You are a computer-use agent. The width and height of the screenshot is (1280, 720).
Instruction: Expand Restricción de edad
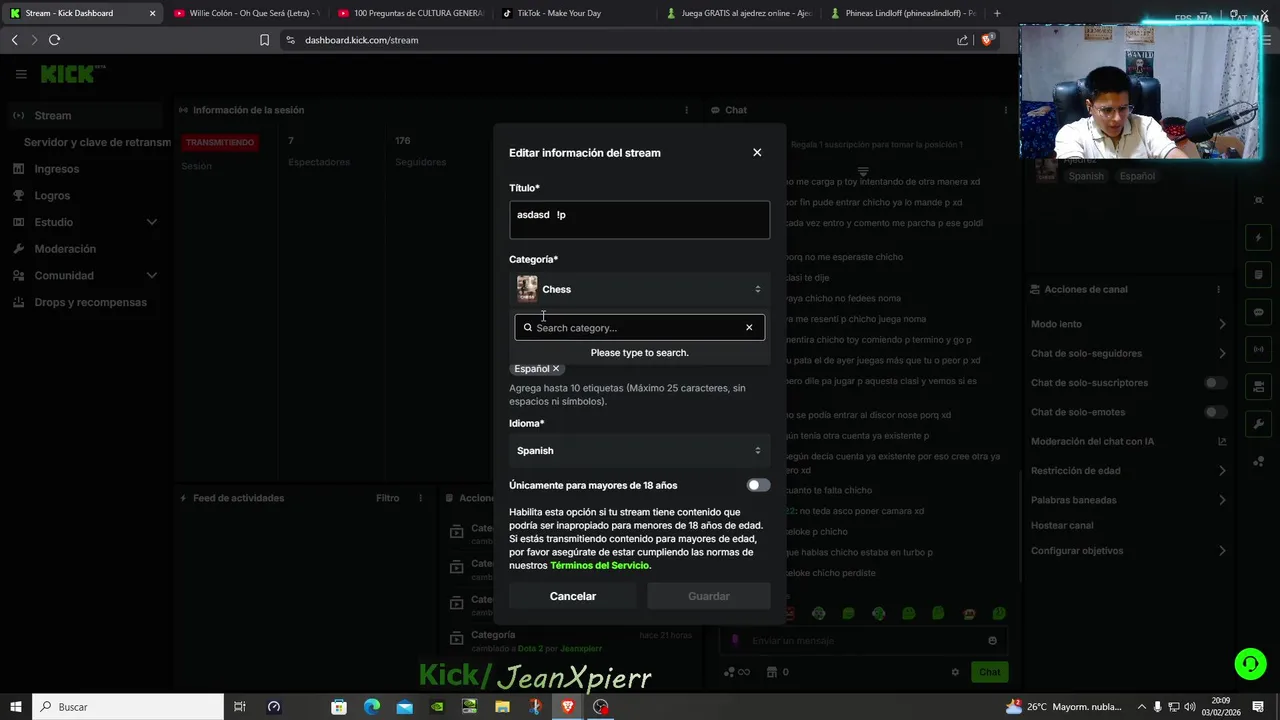(1222, 471)
